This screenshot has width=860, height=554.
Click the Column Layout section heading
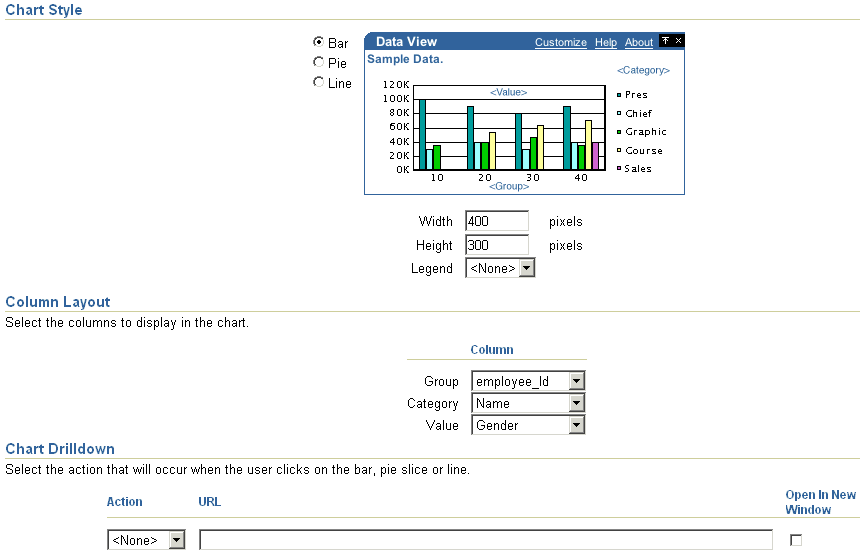click(58, 302)
